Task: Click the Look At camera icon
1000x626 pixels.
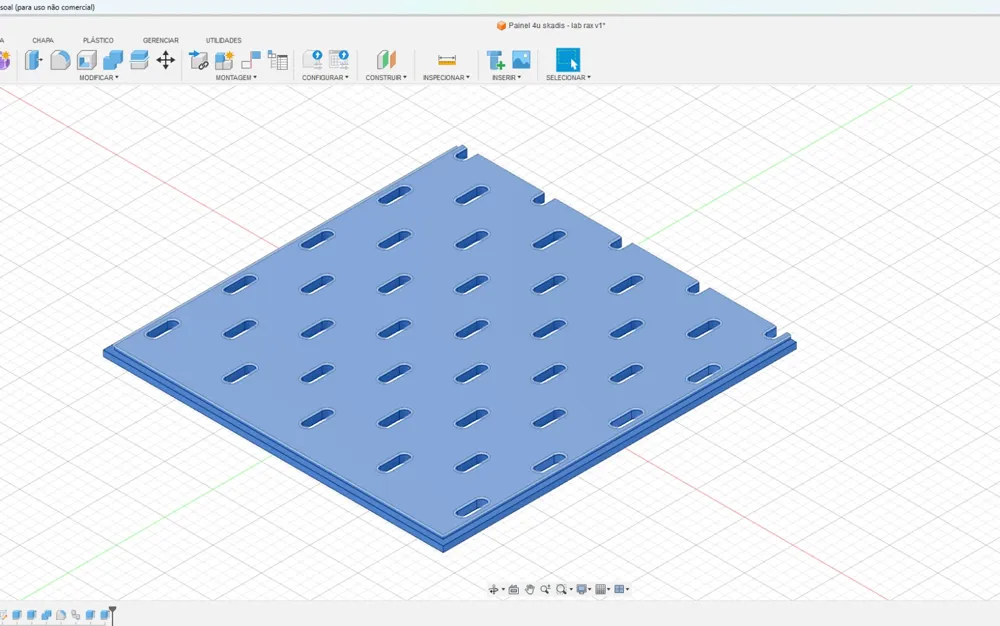Action: 513,590
